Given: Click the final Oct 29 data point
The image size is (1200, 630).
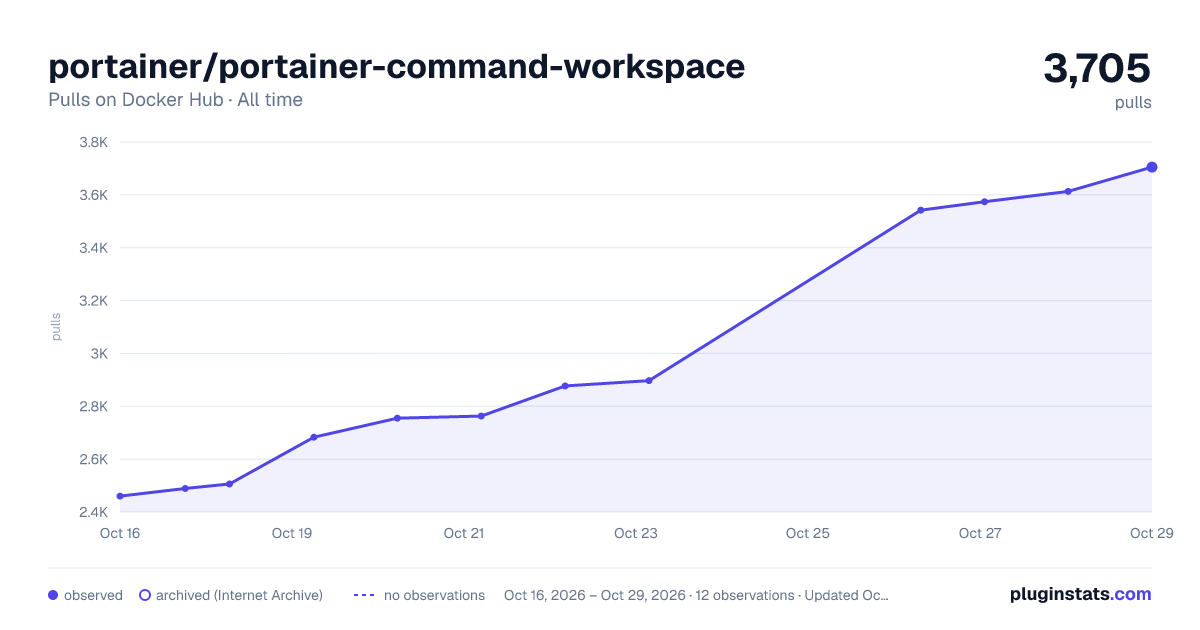Looking at the screenshot, I should (1152, 167).
